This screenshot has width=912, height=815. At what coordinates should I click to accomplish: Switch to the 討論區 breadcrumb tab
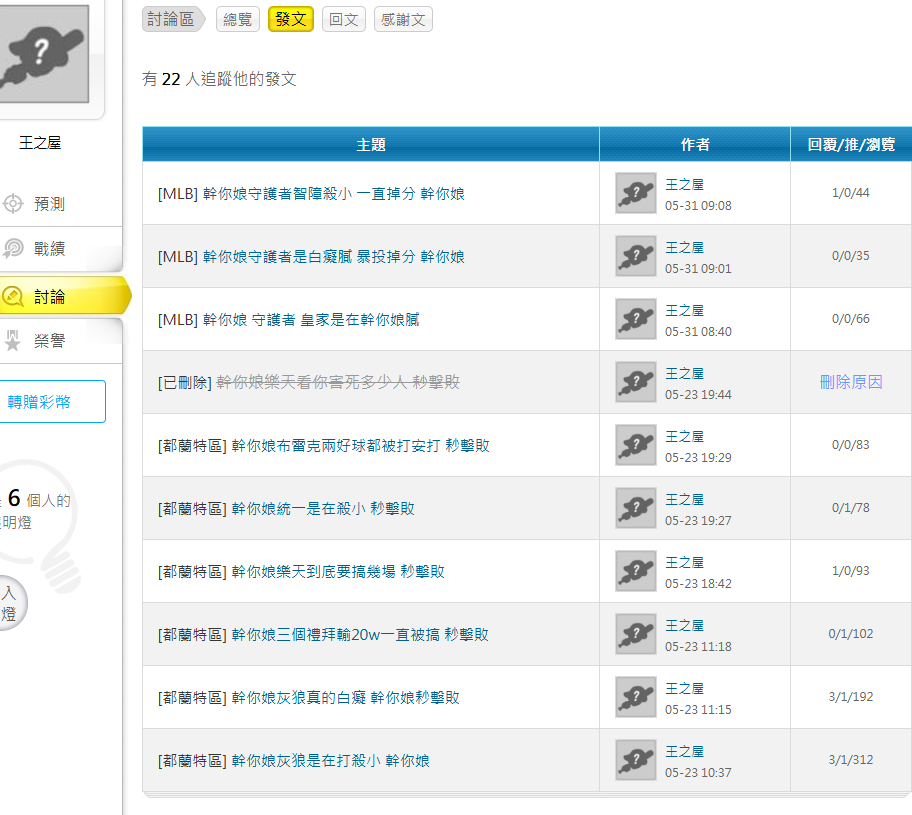click(x=173, y=19)
